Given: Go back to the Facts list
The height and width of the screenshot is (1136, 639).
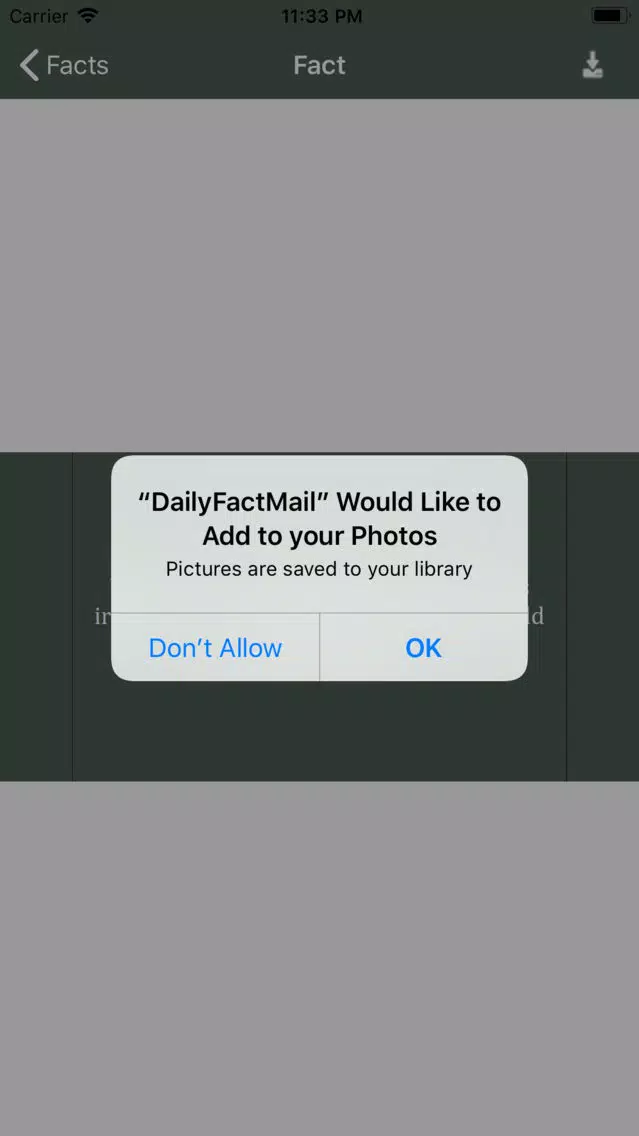Looking at the screenshot, I should point(64,65).
